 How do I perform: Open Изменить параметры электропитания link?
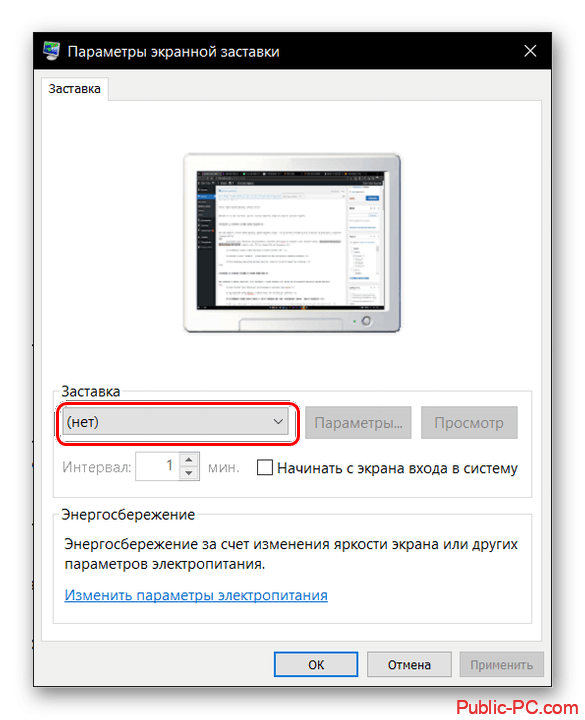(x=196, y=595)
